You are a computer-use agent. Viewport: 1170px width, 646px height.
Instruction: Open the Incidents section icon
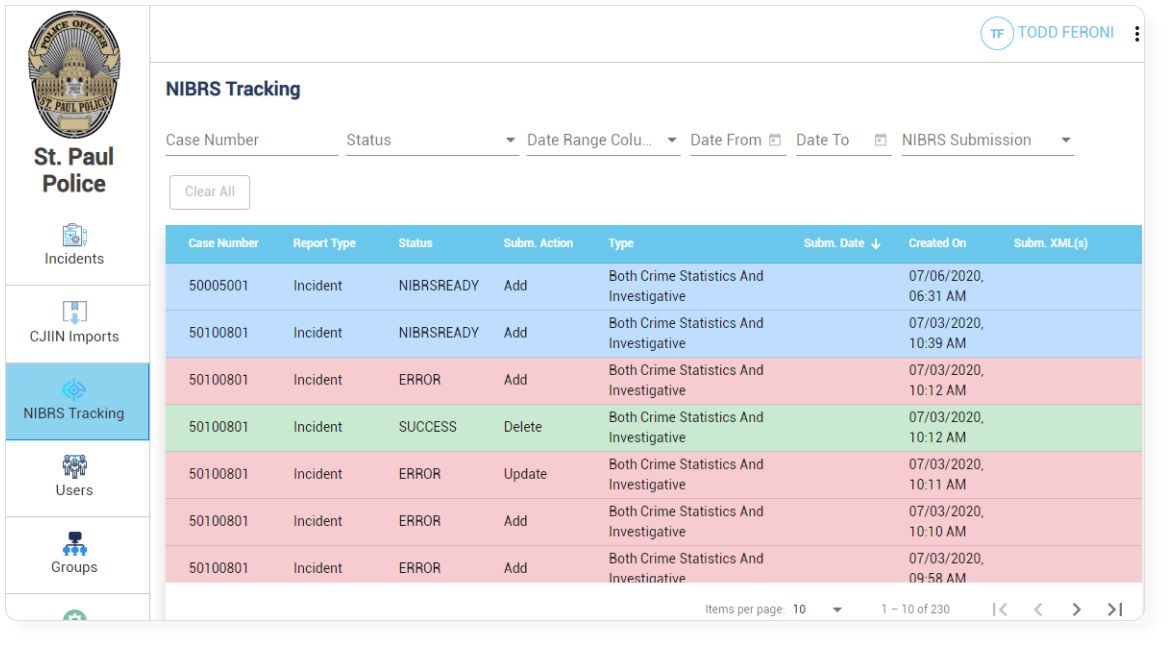point(74,235)
